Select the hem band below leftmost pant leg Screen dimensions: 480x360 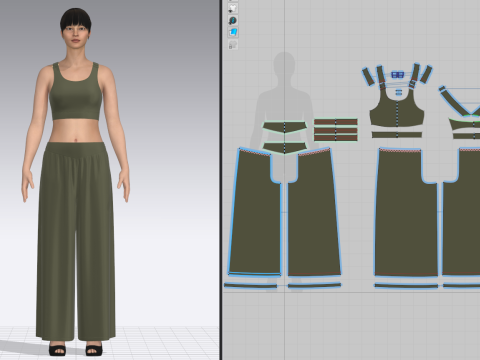(250, 285)
